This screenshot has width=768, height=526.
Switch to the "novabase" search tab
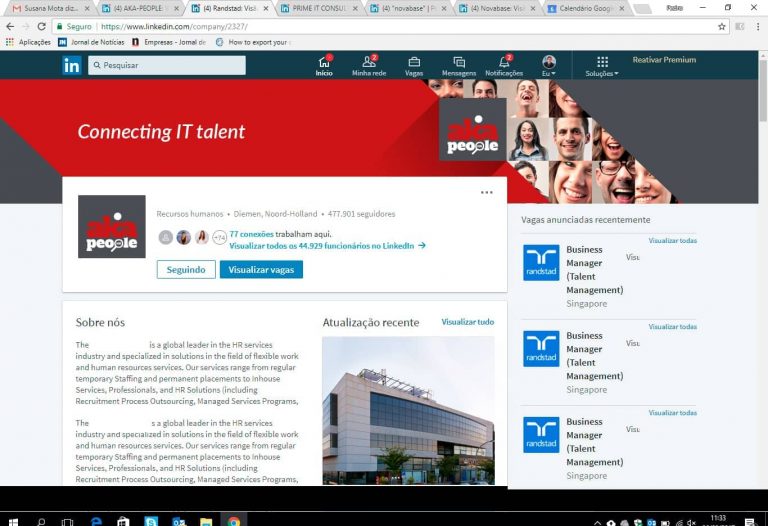tap(408, 8)
